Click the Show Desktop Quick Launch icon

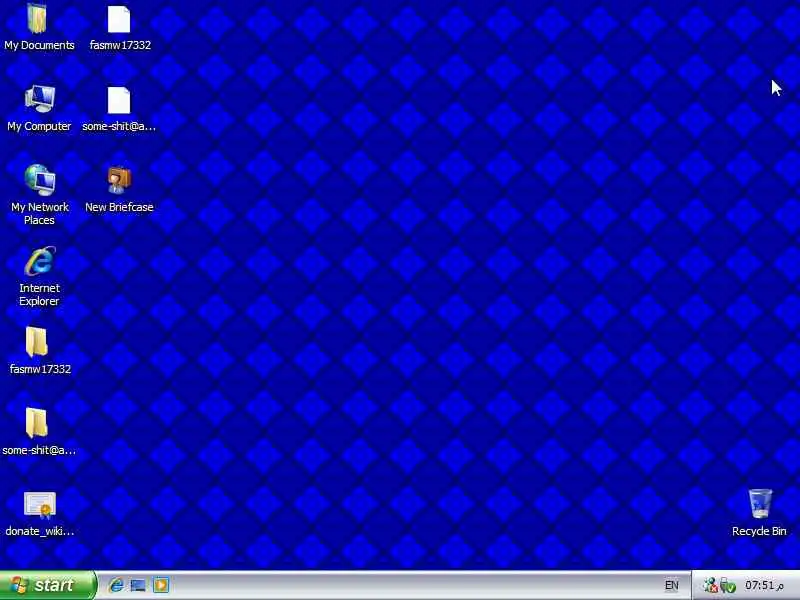[138, 585]
